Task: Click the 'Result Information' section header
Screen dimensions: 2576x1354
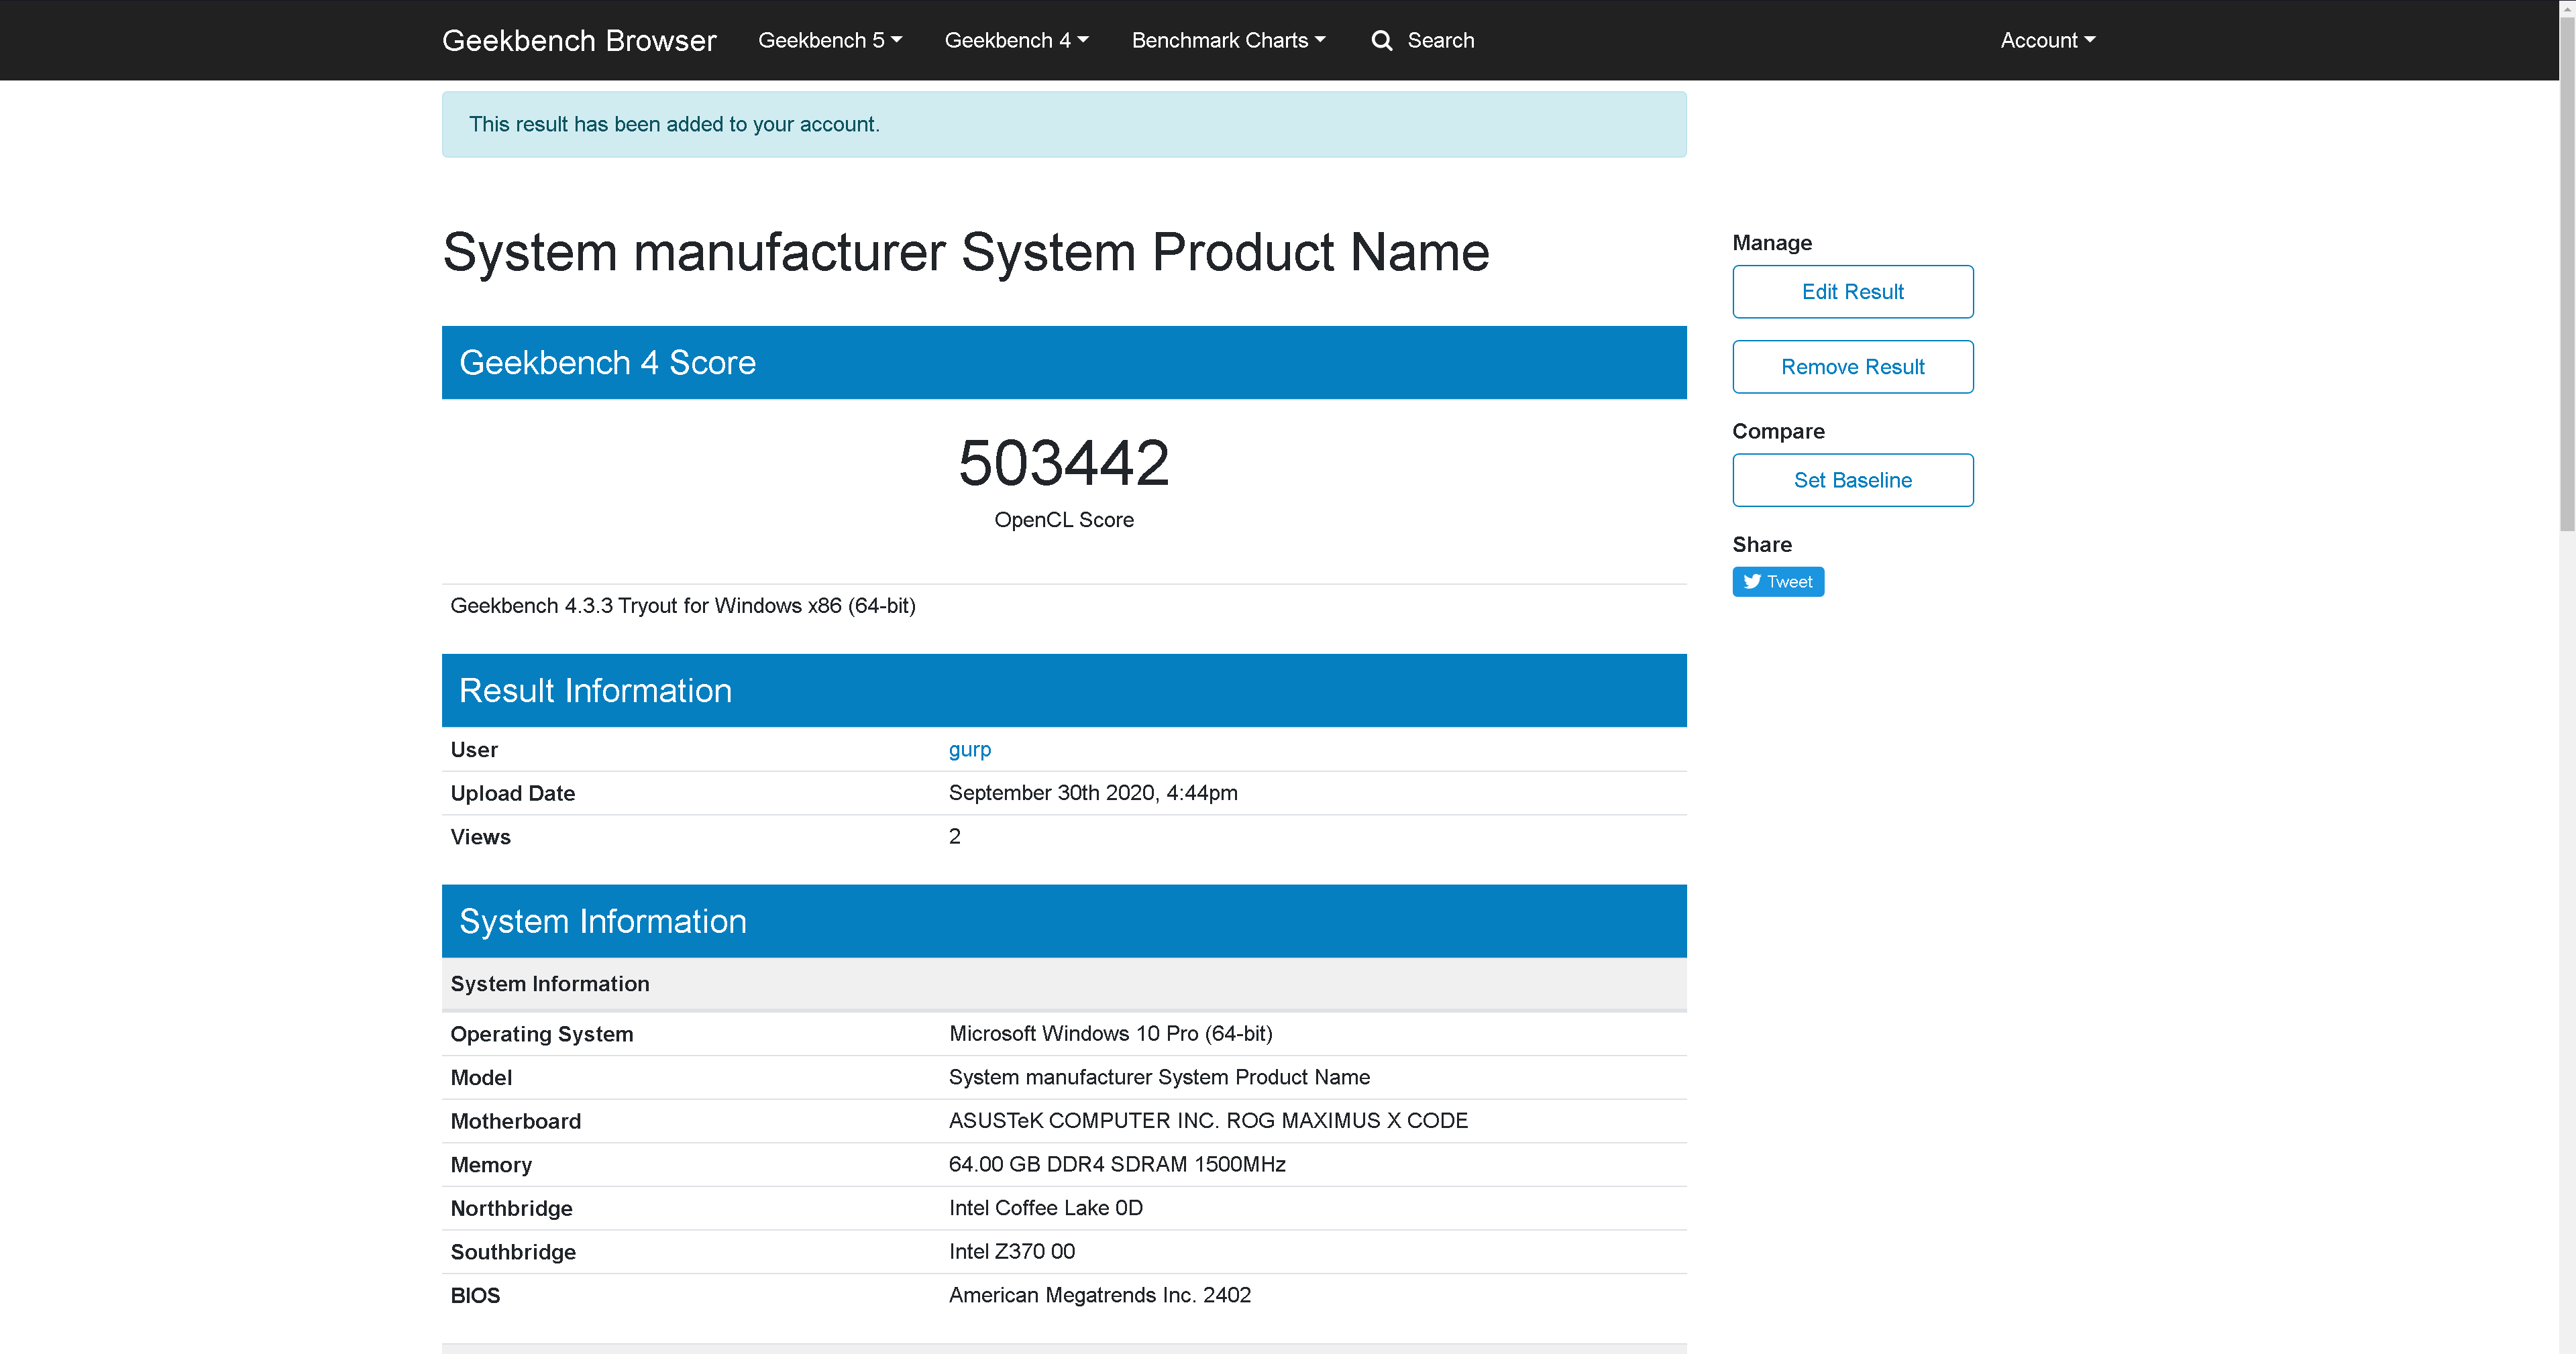Action: pyautogui.click(x=1064, y=691)
